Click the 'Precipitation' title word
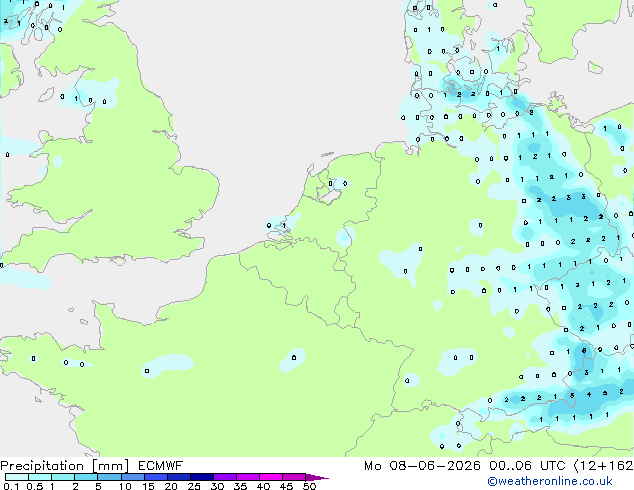Screen dimensions: 634x490 [42, 466]
